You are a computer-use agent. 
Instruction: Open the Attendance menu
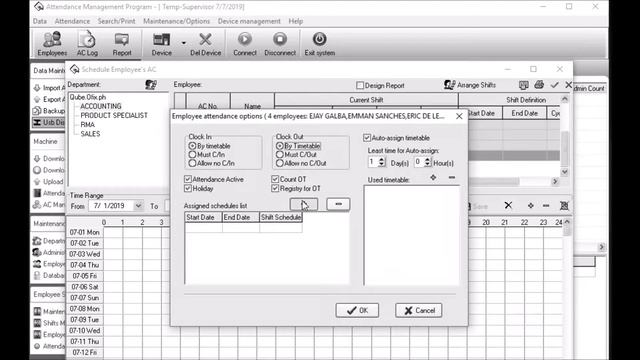(x=72, y=21)
